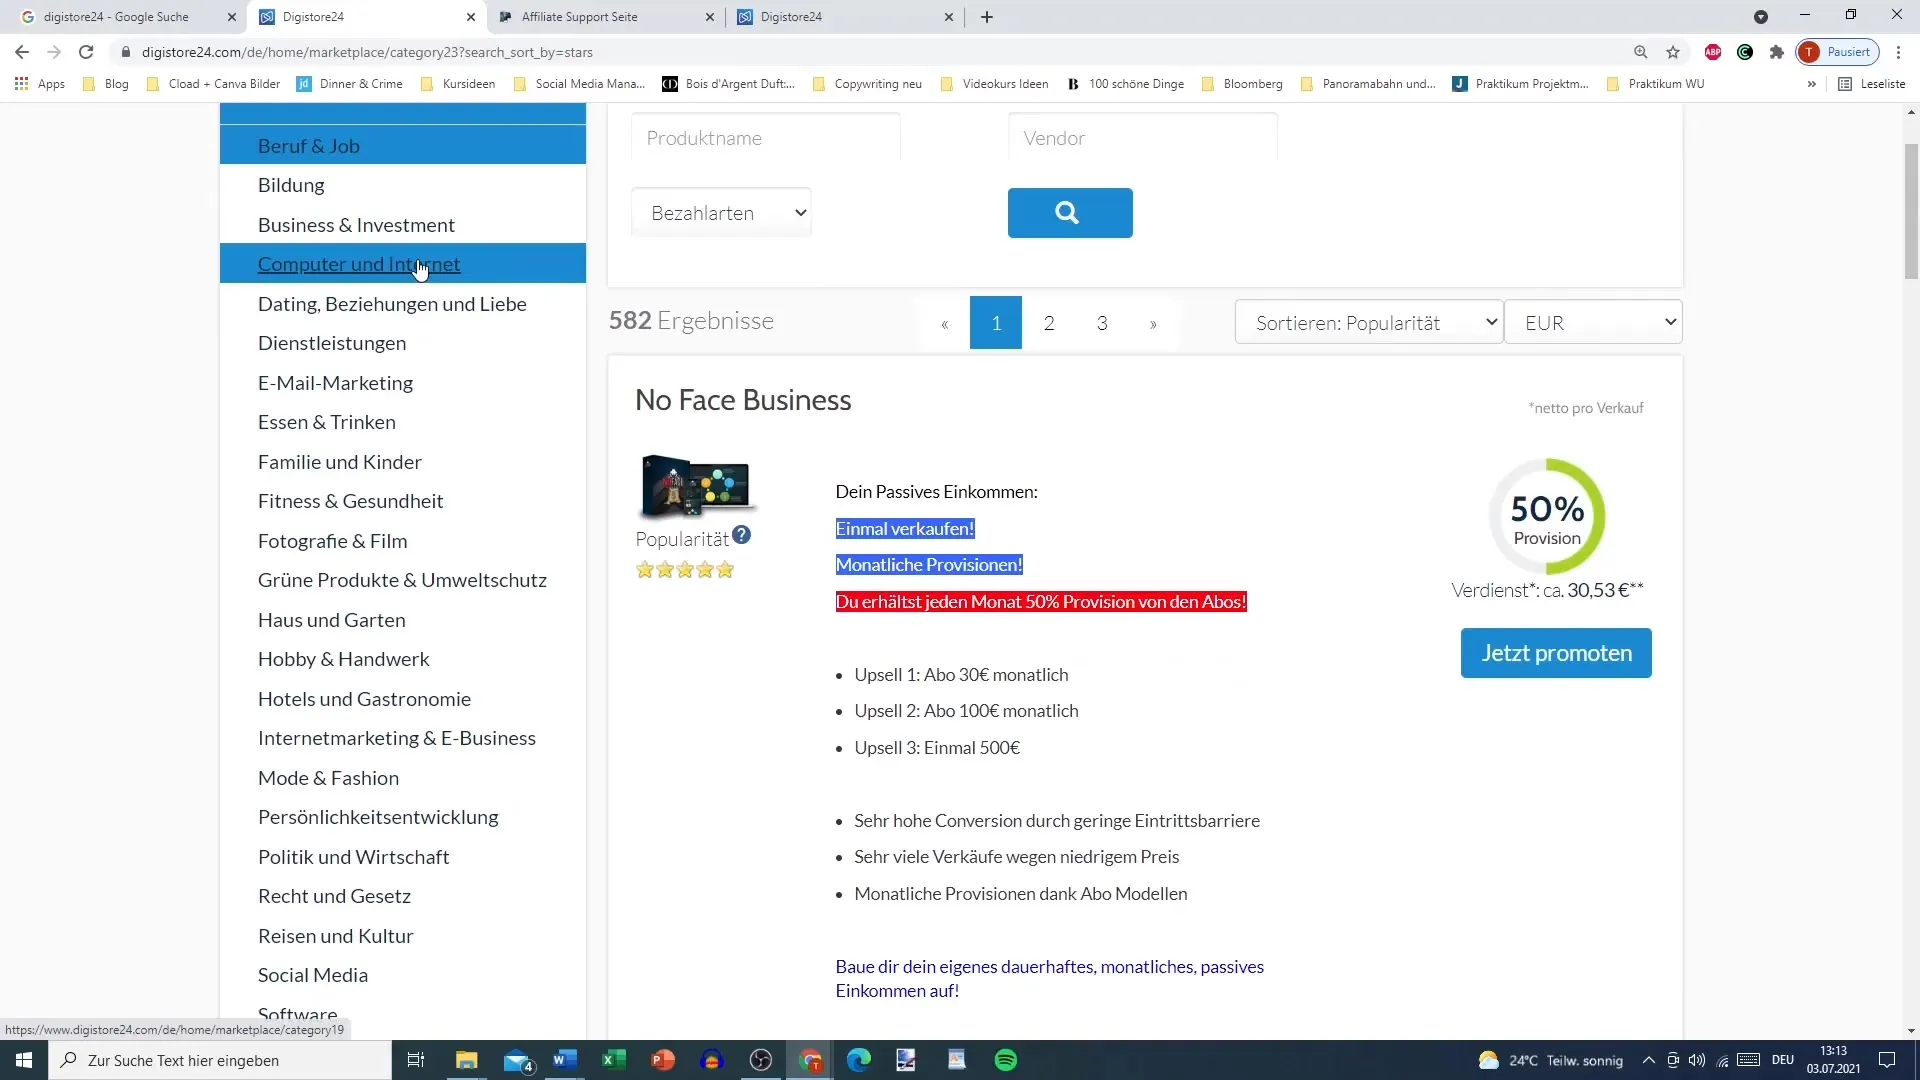Image resolution: width=1920 pixels, height=1080 pixels.
Task: Open Excel from the taskbar
Action: [614, 1060]
